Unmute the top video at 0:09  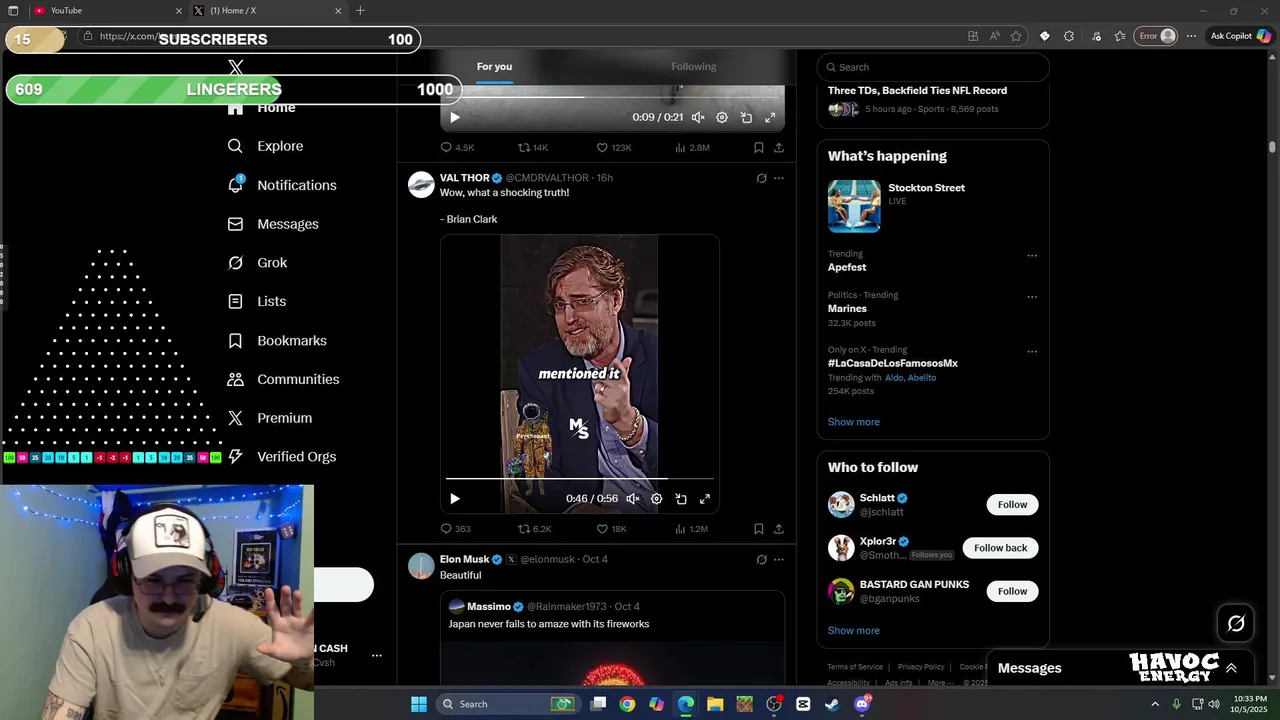pos(698,117)
